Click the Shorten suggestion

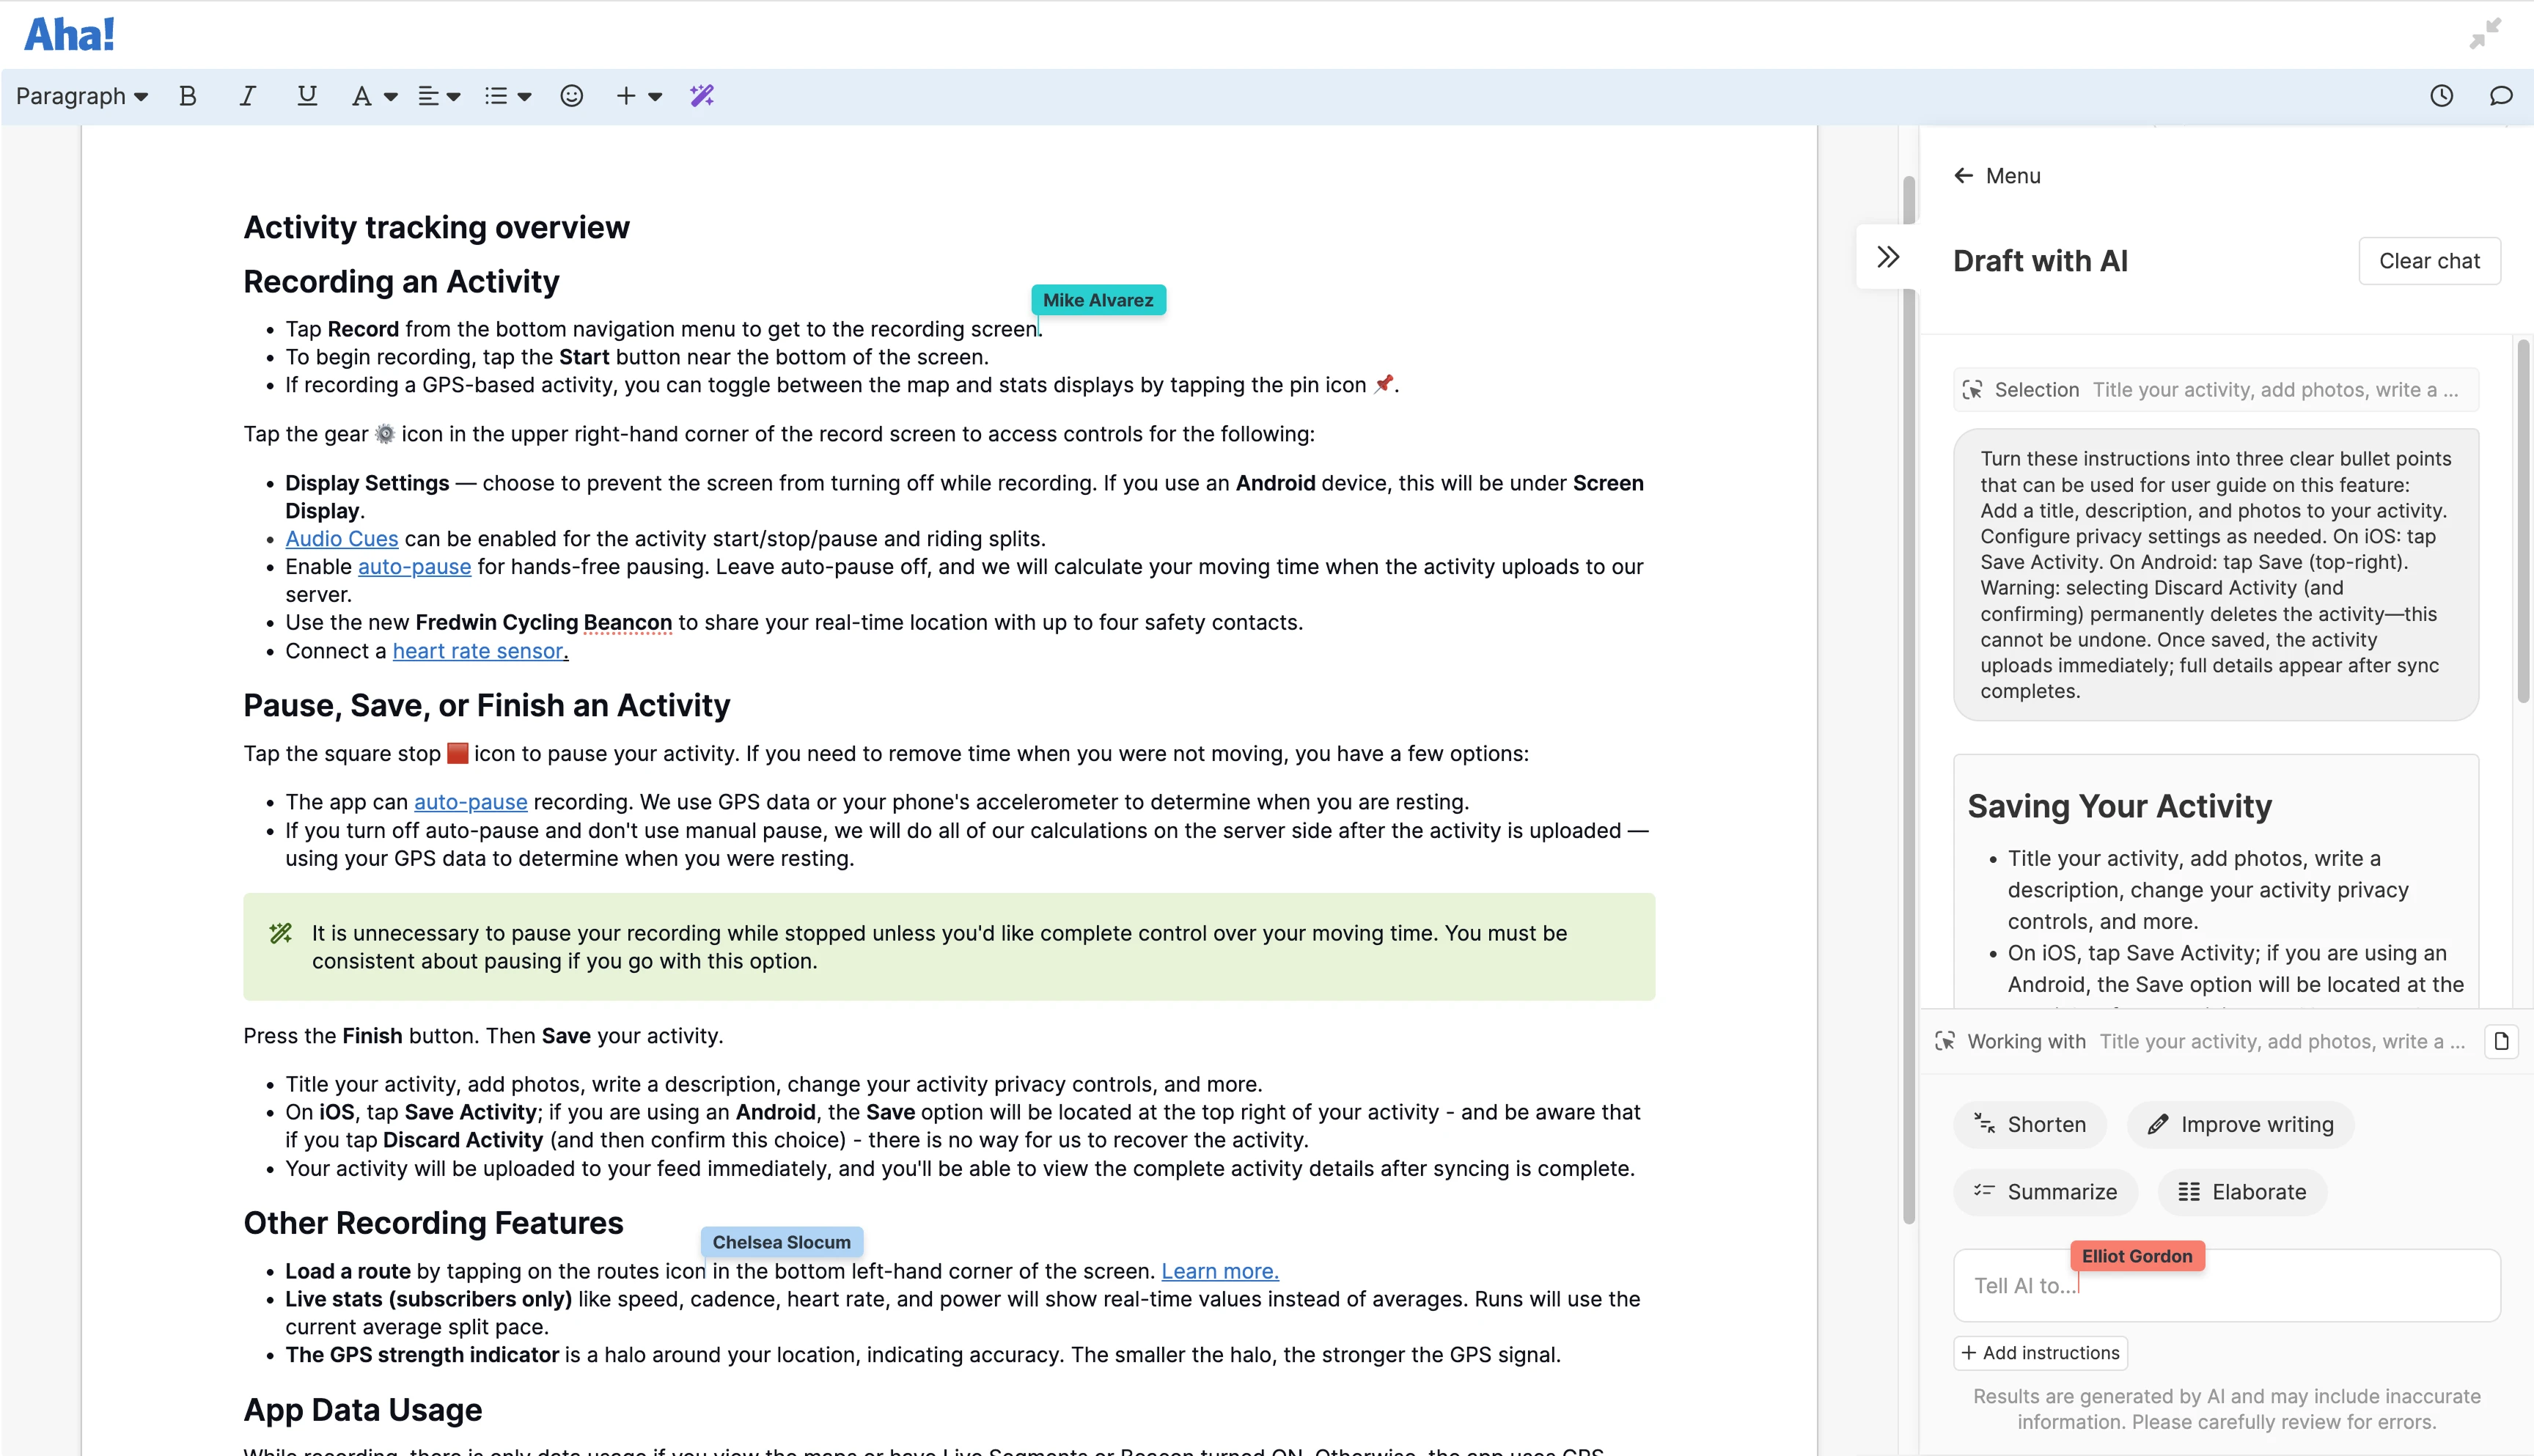coord(2030,1124)
